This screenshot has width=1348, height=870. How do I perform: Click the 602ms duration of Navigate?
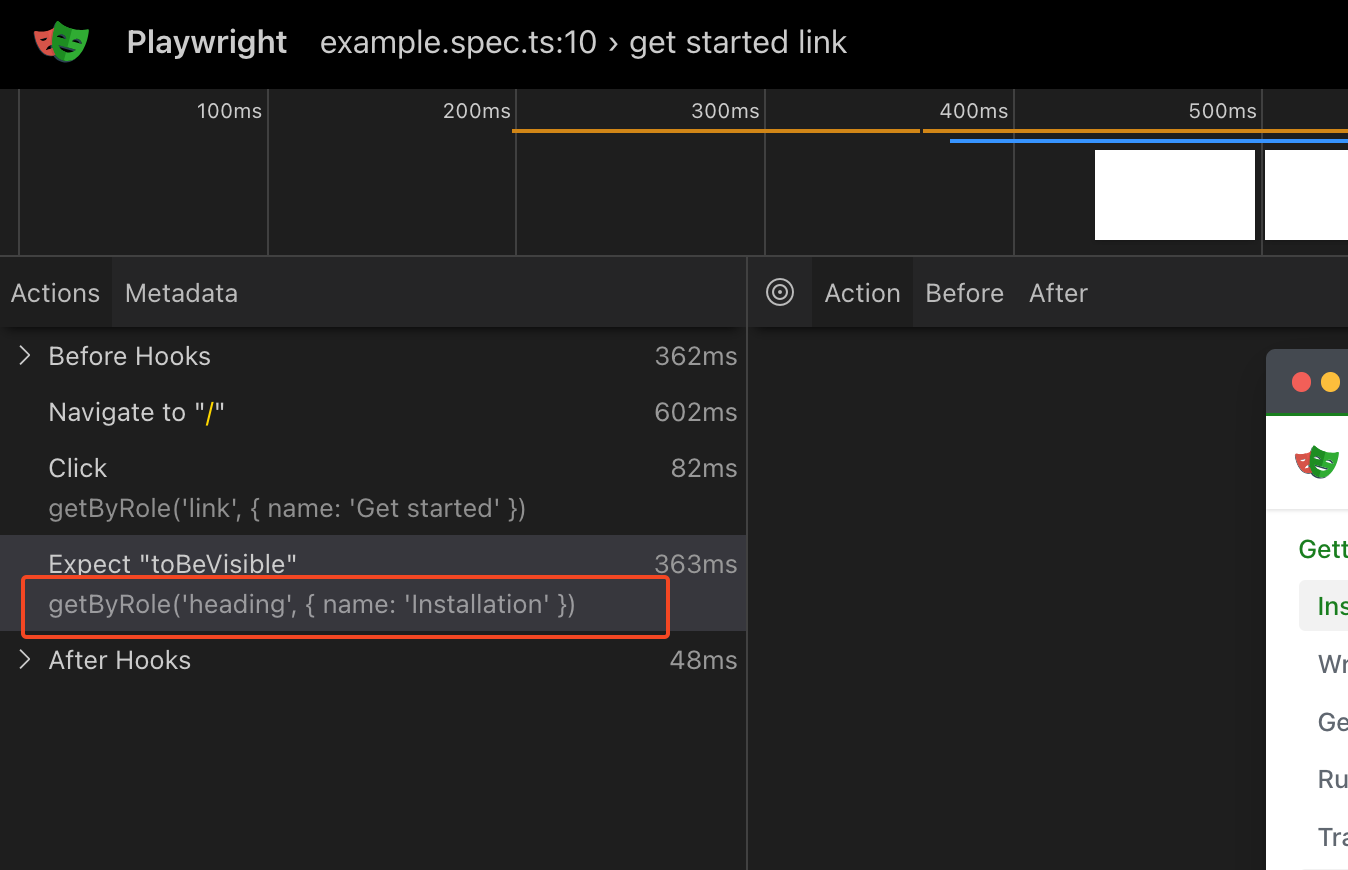[x=696, y=412]
